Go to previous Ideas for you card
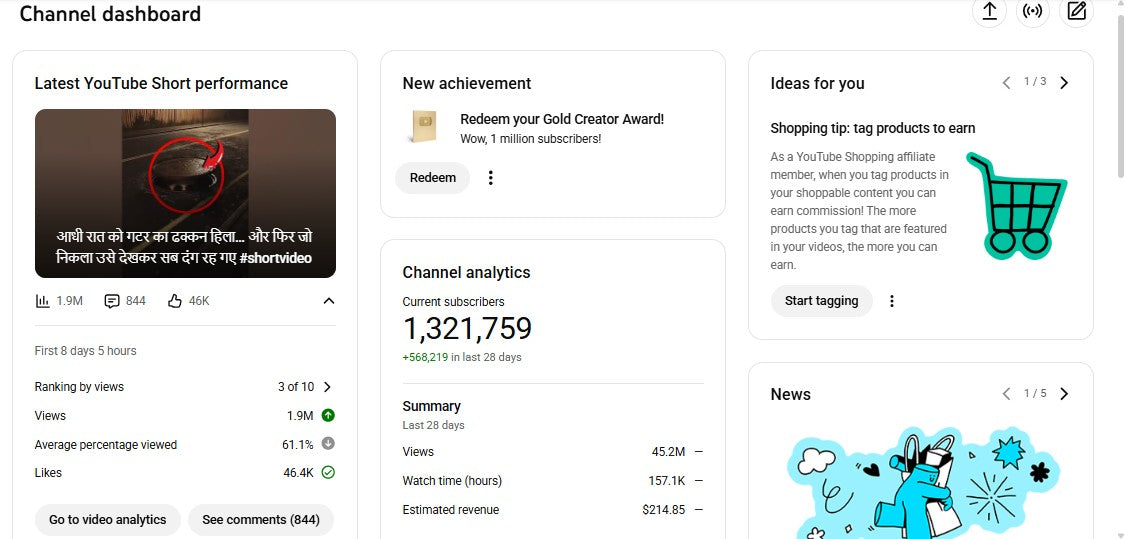 [x=1006, y=83]
